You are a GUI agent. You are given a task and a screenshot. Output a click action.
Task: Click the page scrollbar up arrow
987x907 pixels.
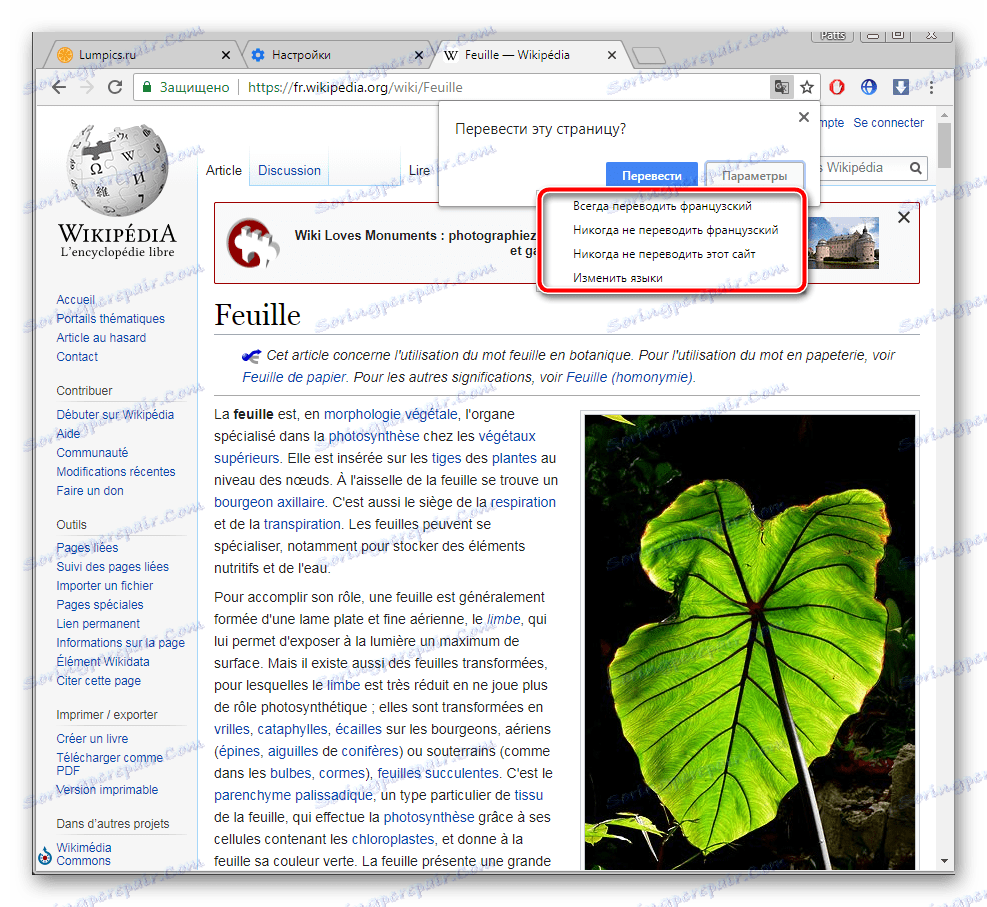[944, 115]
